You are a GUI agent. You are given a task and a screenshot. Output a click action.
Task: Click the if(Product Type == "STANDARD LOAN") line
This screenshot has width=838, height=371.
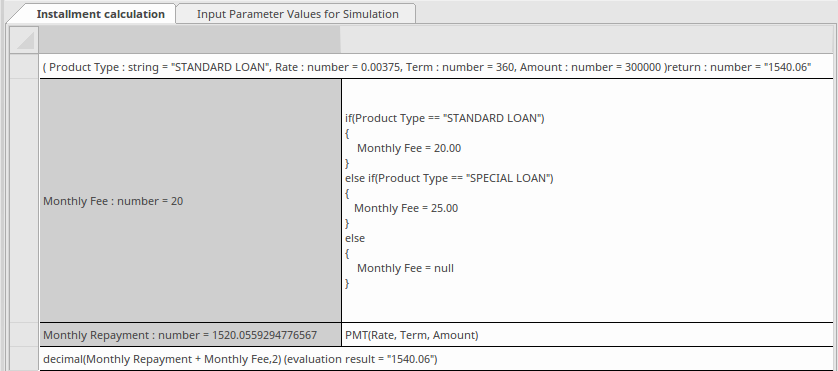pyautogui.click(x=445, y=118)
